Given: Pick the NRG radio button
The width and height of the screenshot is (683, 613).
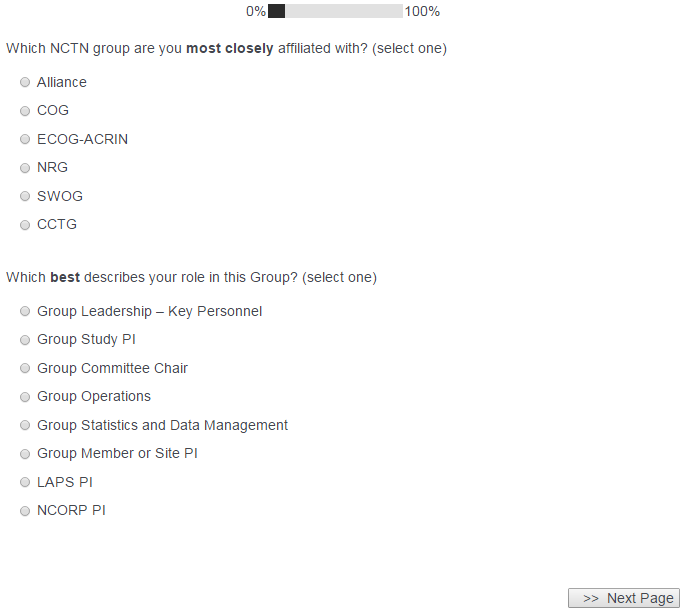Looking at the screenshot, I should pos(25,168).
